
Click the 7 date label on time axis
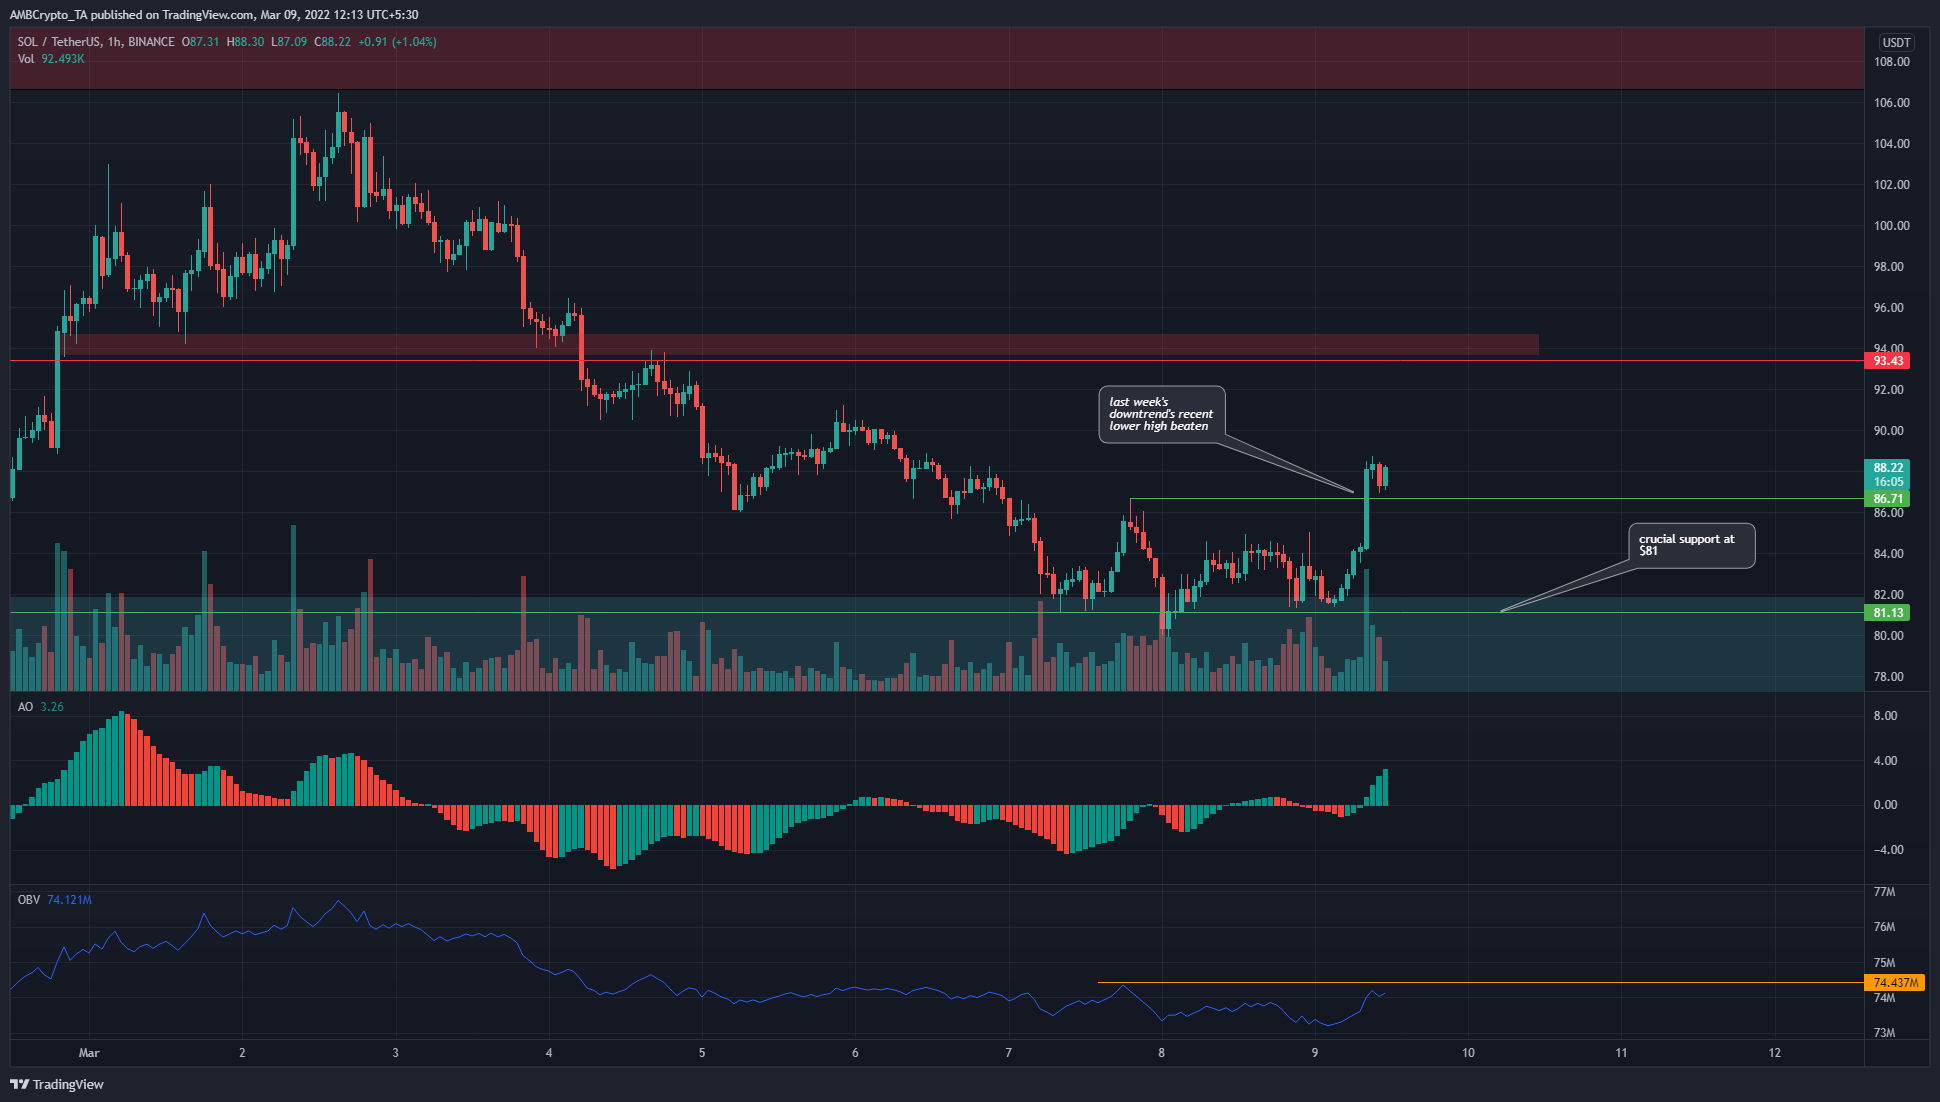pyautogui.click(x=1009, y=1052)
